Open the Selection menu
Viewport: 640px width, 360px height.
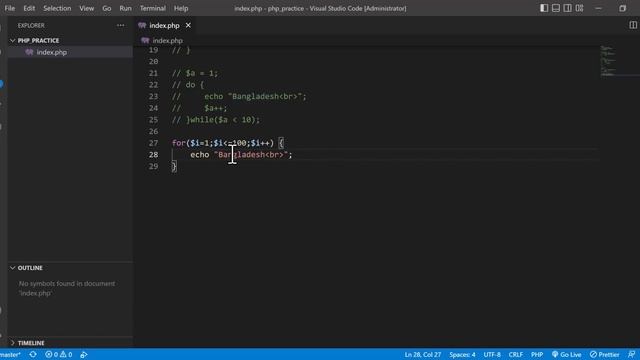[57, 8]
